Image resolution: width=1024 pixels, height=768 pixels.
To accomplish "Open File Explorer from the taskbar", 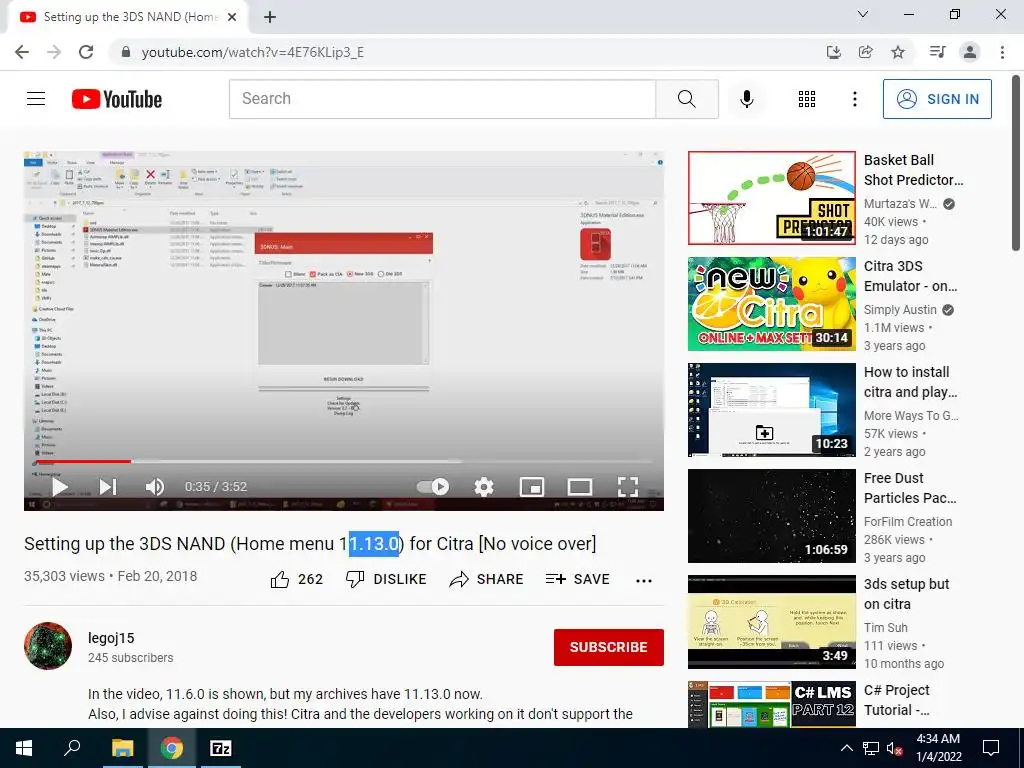I will point(122,748).
